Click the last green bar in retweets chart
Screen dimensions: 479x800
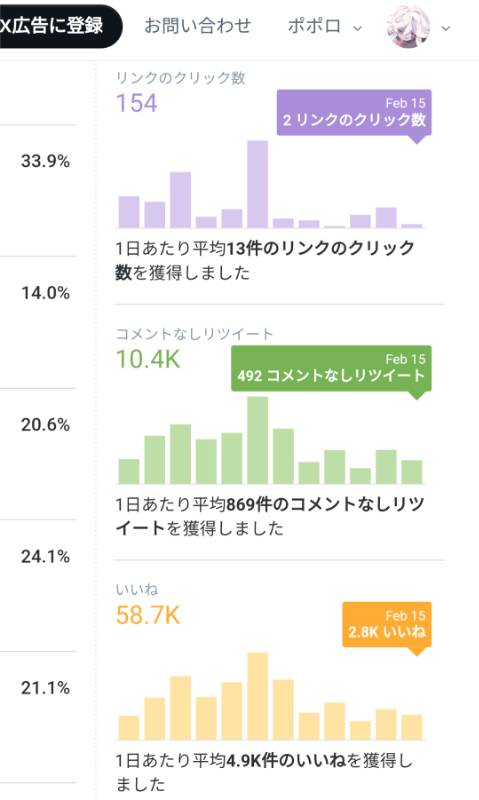(412, 472)
